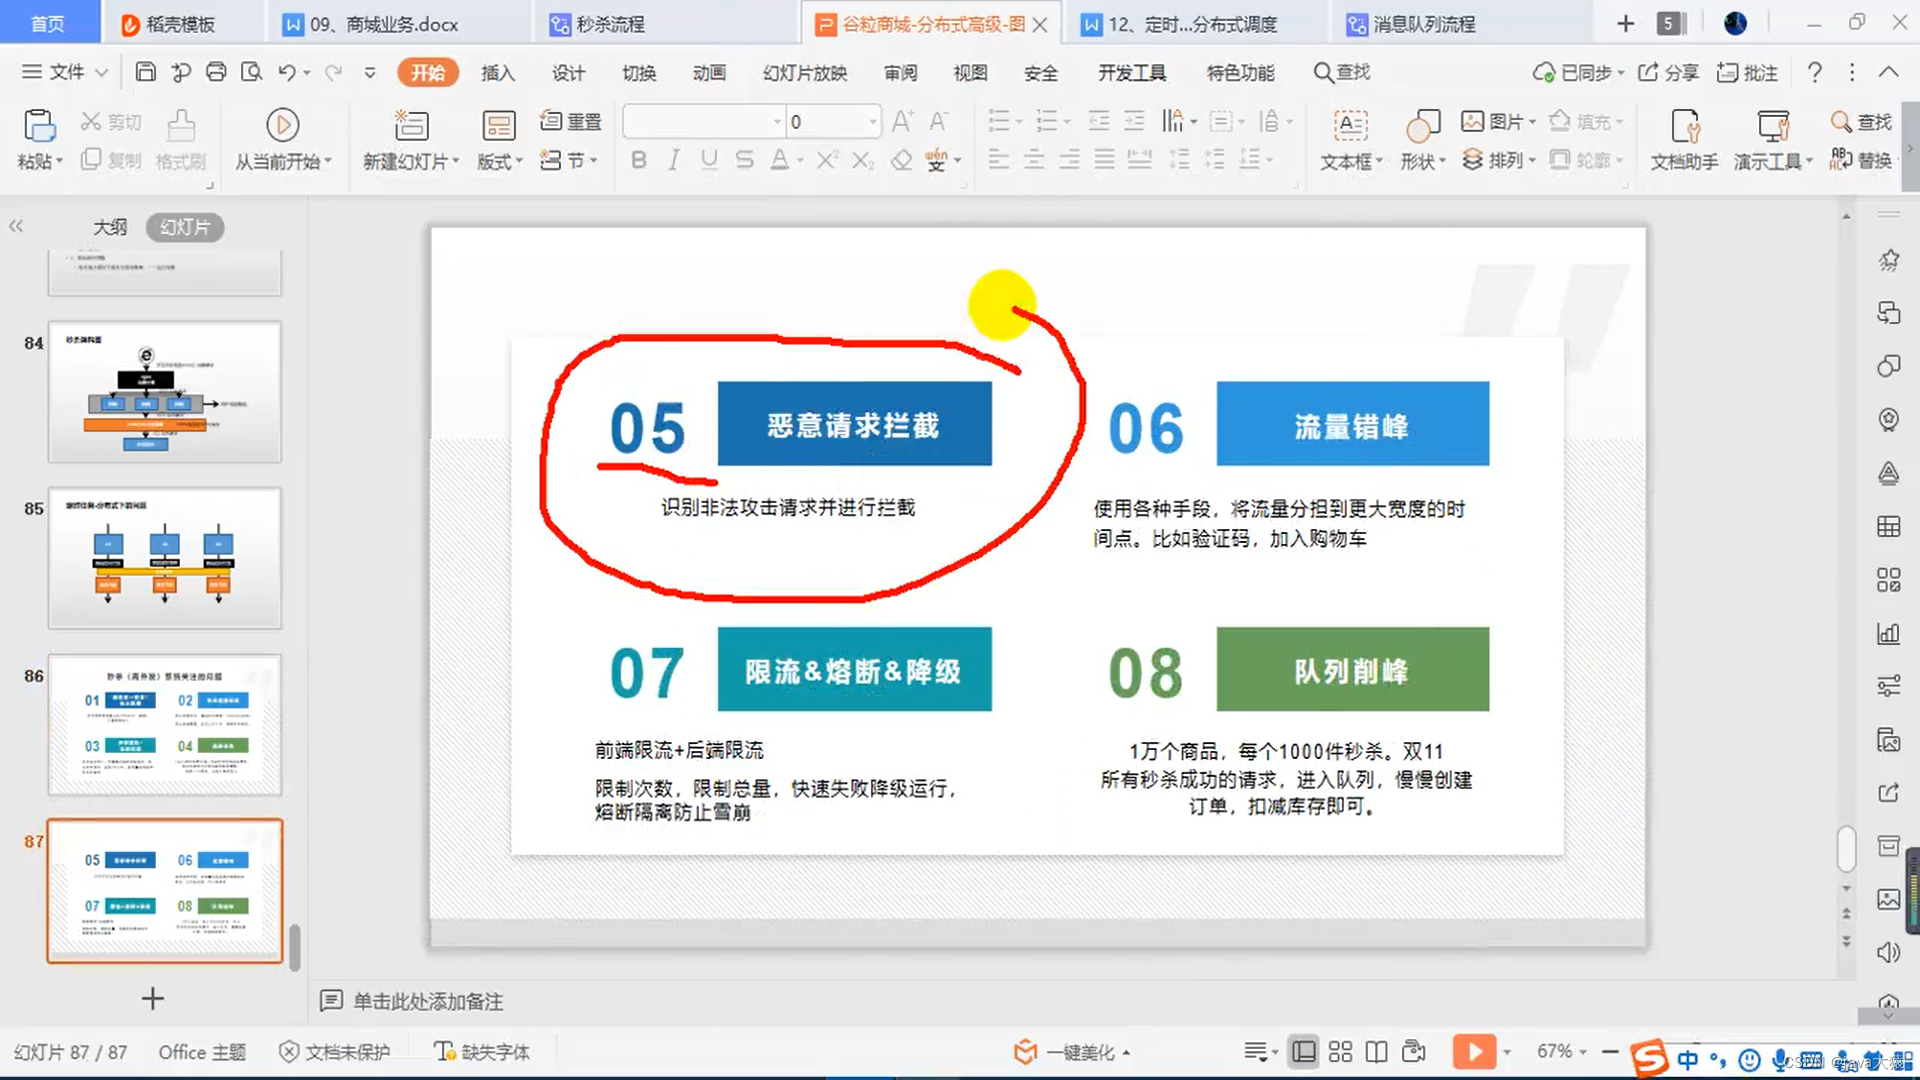This screenshot has height=1080, width=1920.
Task: Click the Print icon in quick toolbar
Action: (x=216, y=72)
